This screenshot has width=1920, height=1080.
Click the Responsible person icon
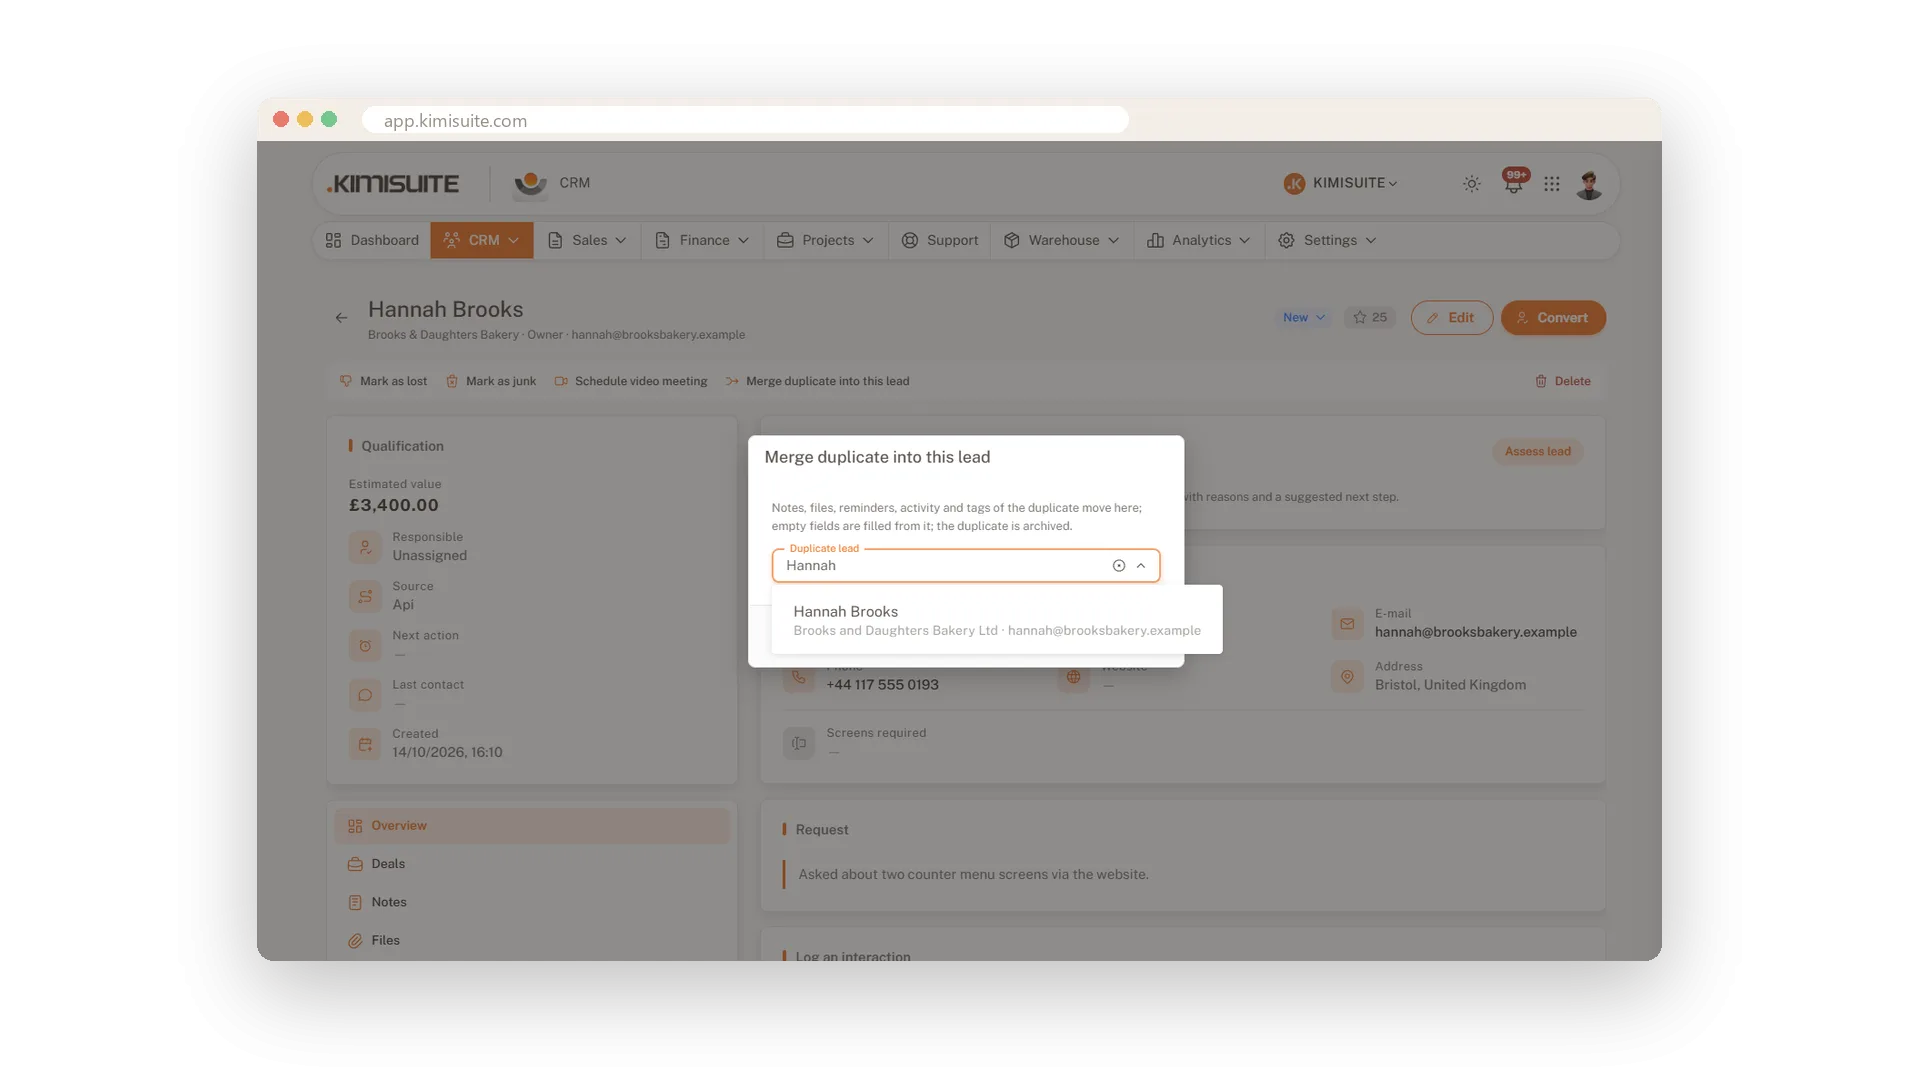[x=365, y=547]
